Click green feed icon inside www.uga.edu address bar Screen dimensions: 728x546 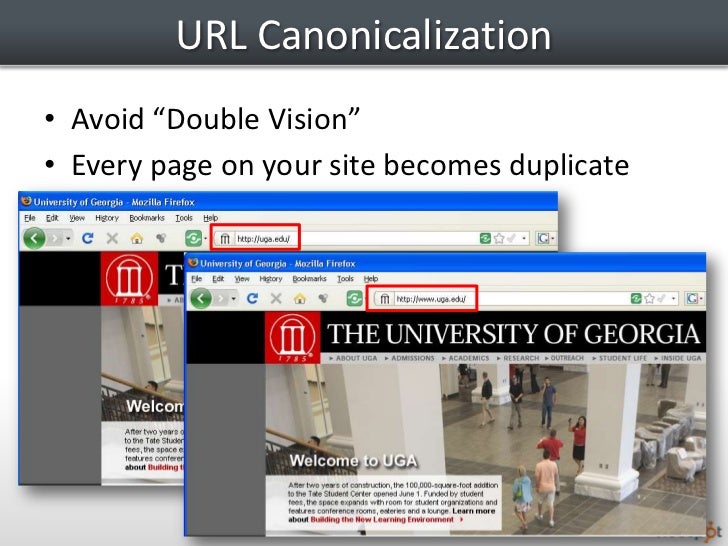(636, 299)
